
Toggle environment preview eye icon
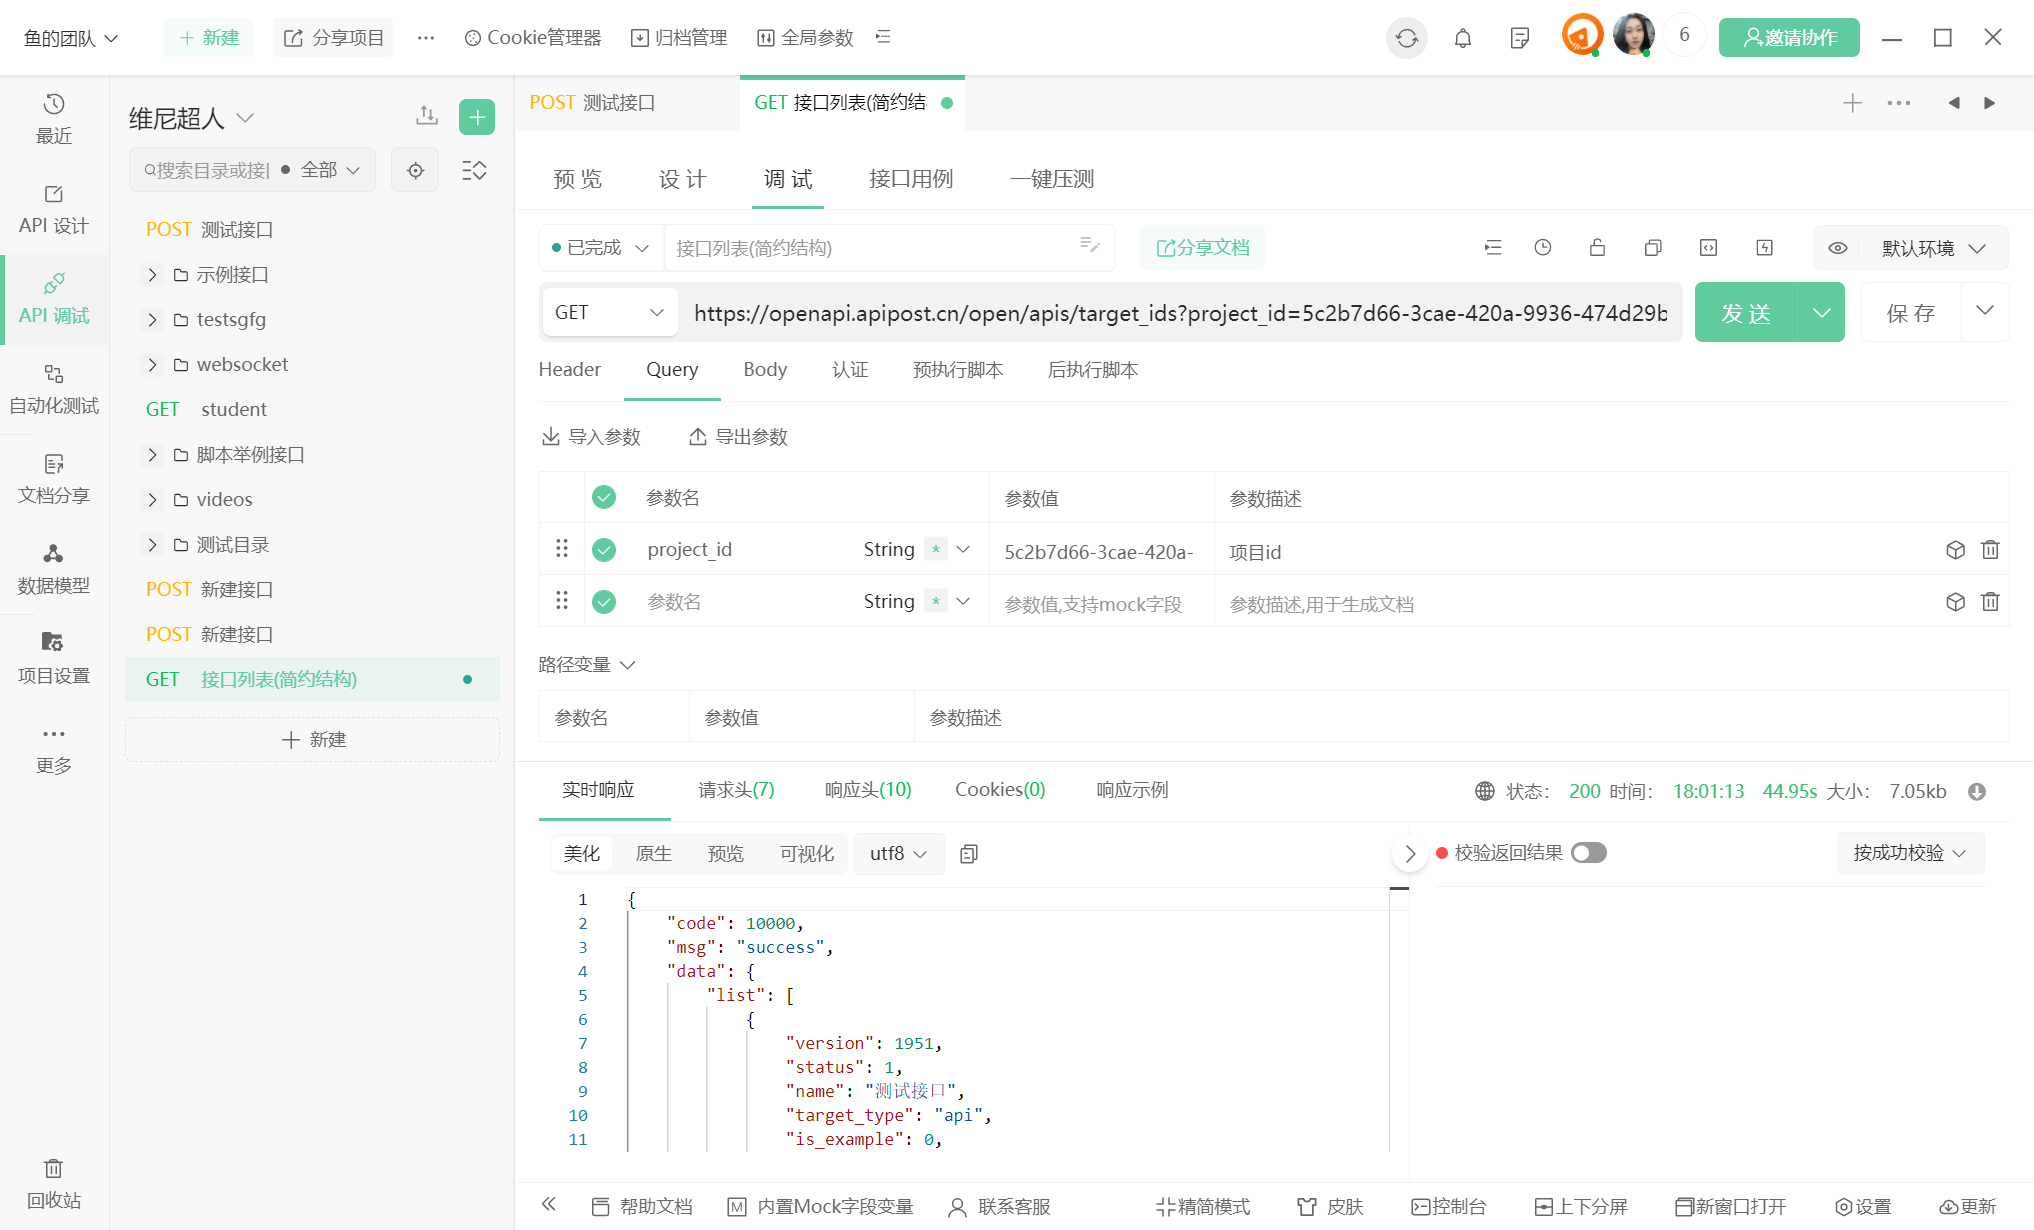pos(1838,248)
